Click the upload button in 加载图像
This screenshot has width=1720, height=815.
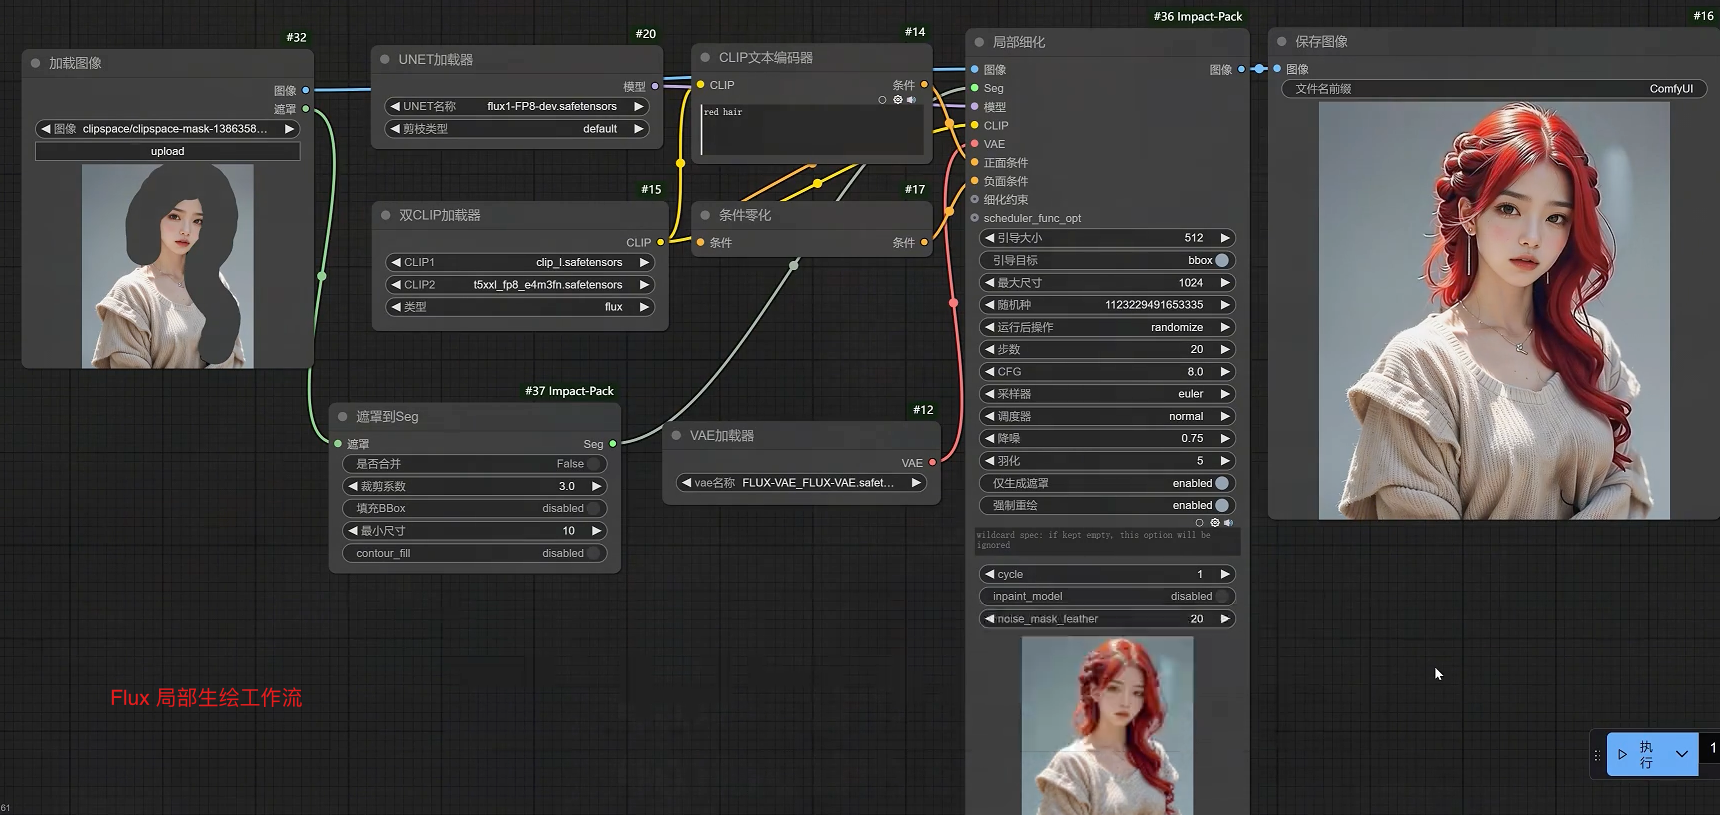(167, 152)
